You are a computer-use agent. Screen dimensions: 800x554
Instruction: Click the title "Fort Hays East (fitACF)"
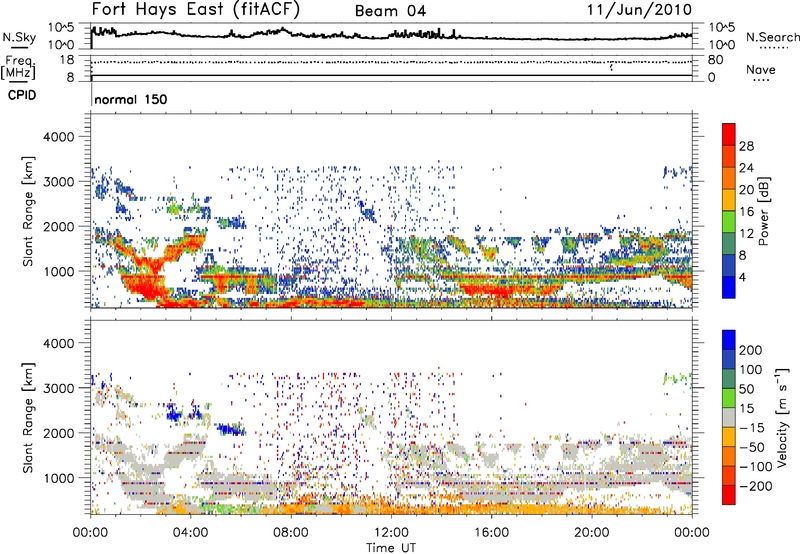(x=195, y=9)
